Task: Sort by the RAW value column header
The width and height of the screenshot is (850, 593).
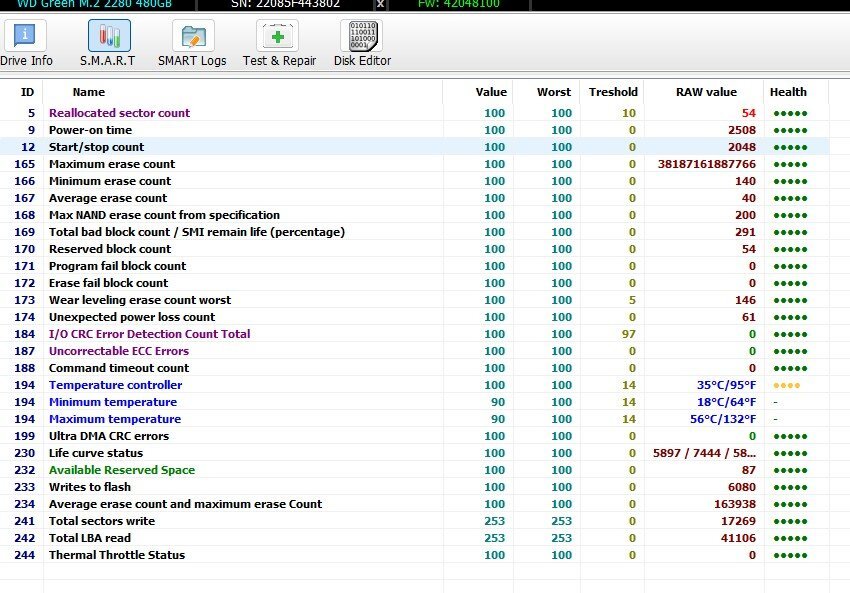Action: pos(706,92)
